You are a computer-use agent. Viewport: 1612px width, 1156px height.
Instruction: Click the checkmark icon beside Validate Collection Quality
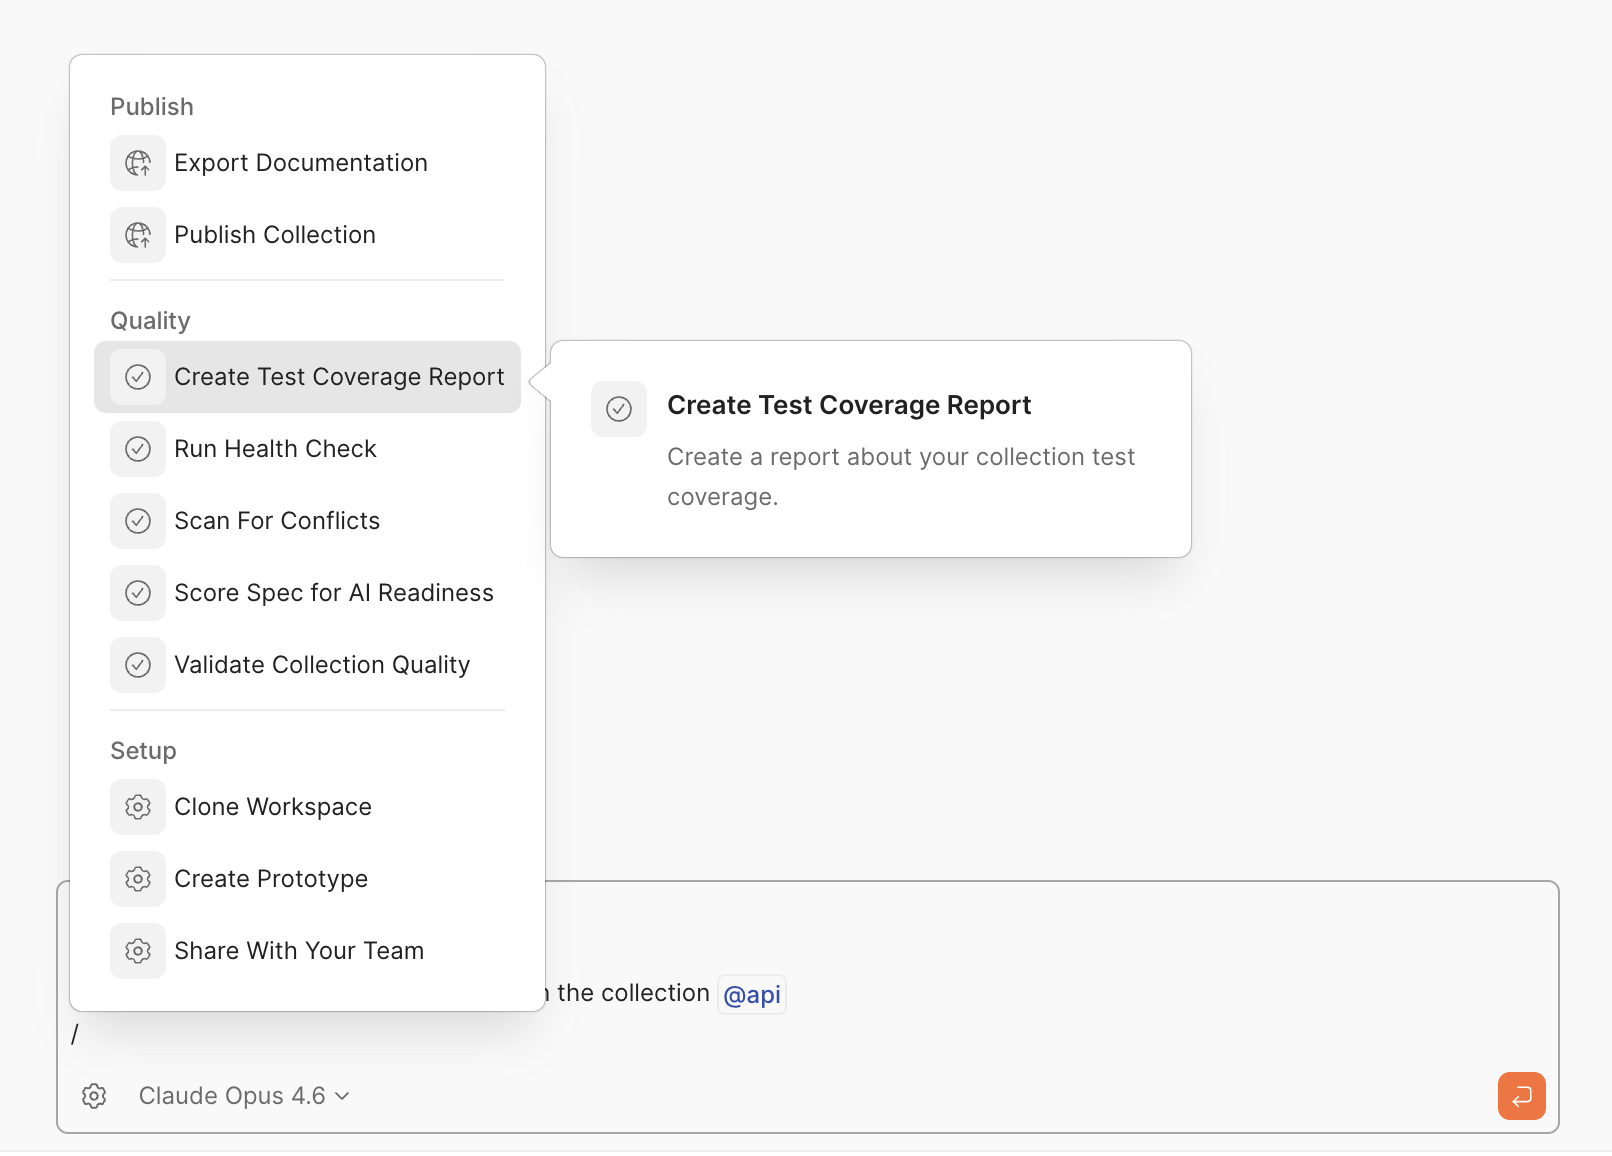pyautogui.click(x=138, y=665)
